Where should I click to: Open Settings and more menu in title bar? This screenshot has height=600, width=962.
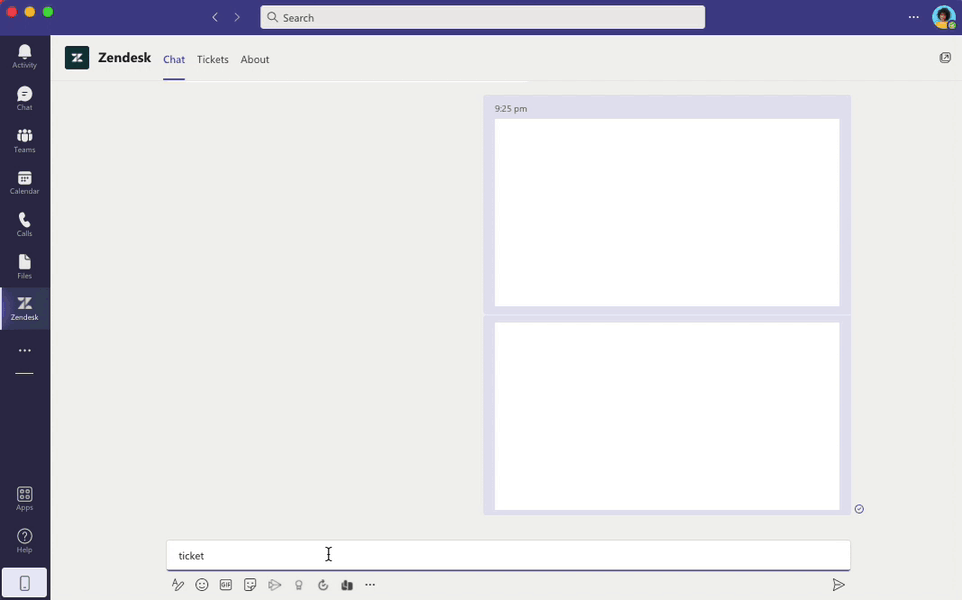coord(914,17)
